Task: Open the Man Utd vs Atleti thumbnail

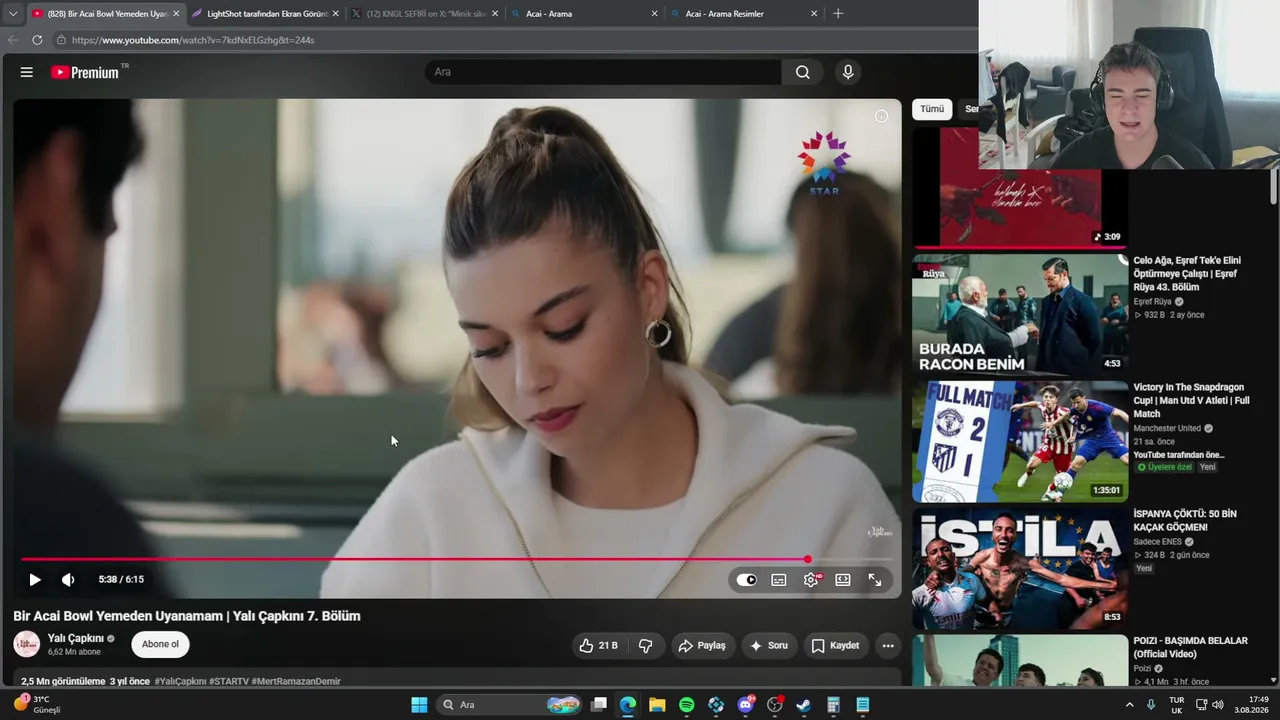Action: click(x=1020, y=441)
